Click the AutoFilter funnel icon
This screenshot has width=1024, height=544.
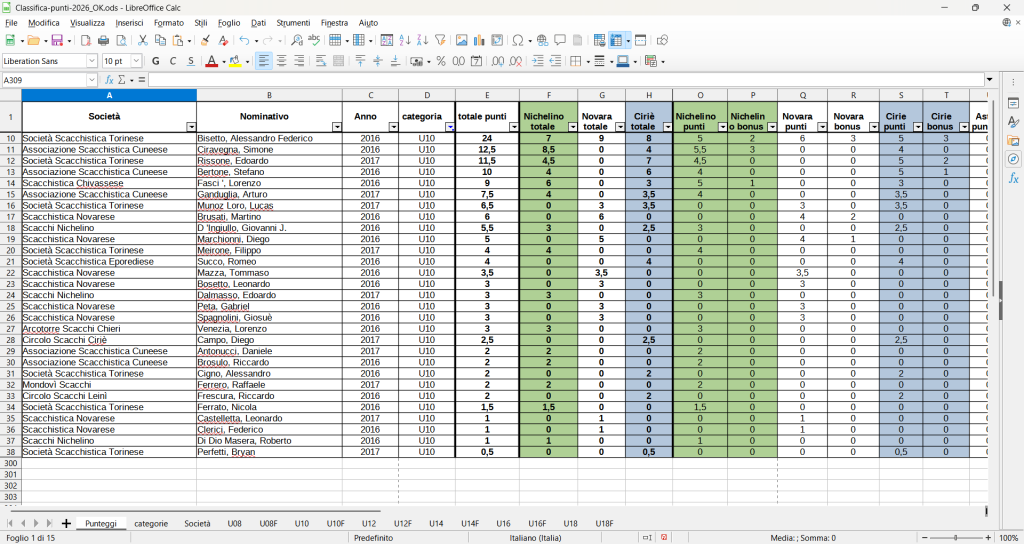440,40
